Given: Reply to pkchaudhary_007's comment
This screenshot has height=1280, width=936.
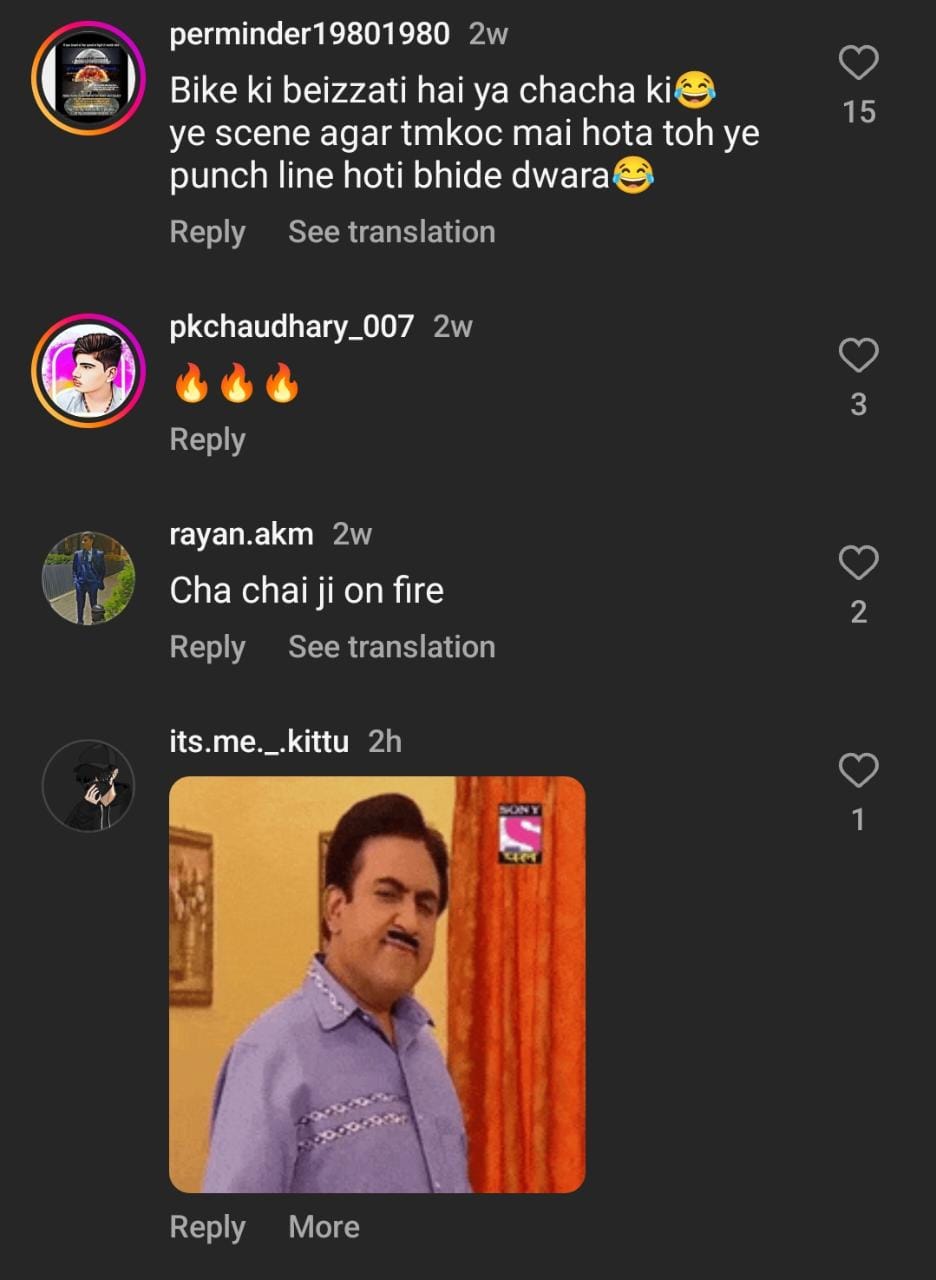Looking at the screenshot, I should tap(207, 440).
